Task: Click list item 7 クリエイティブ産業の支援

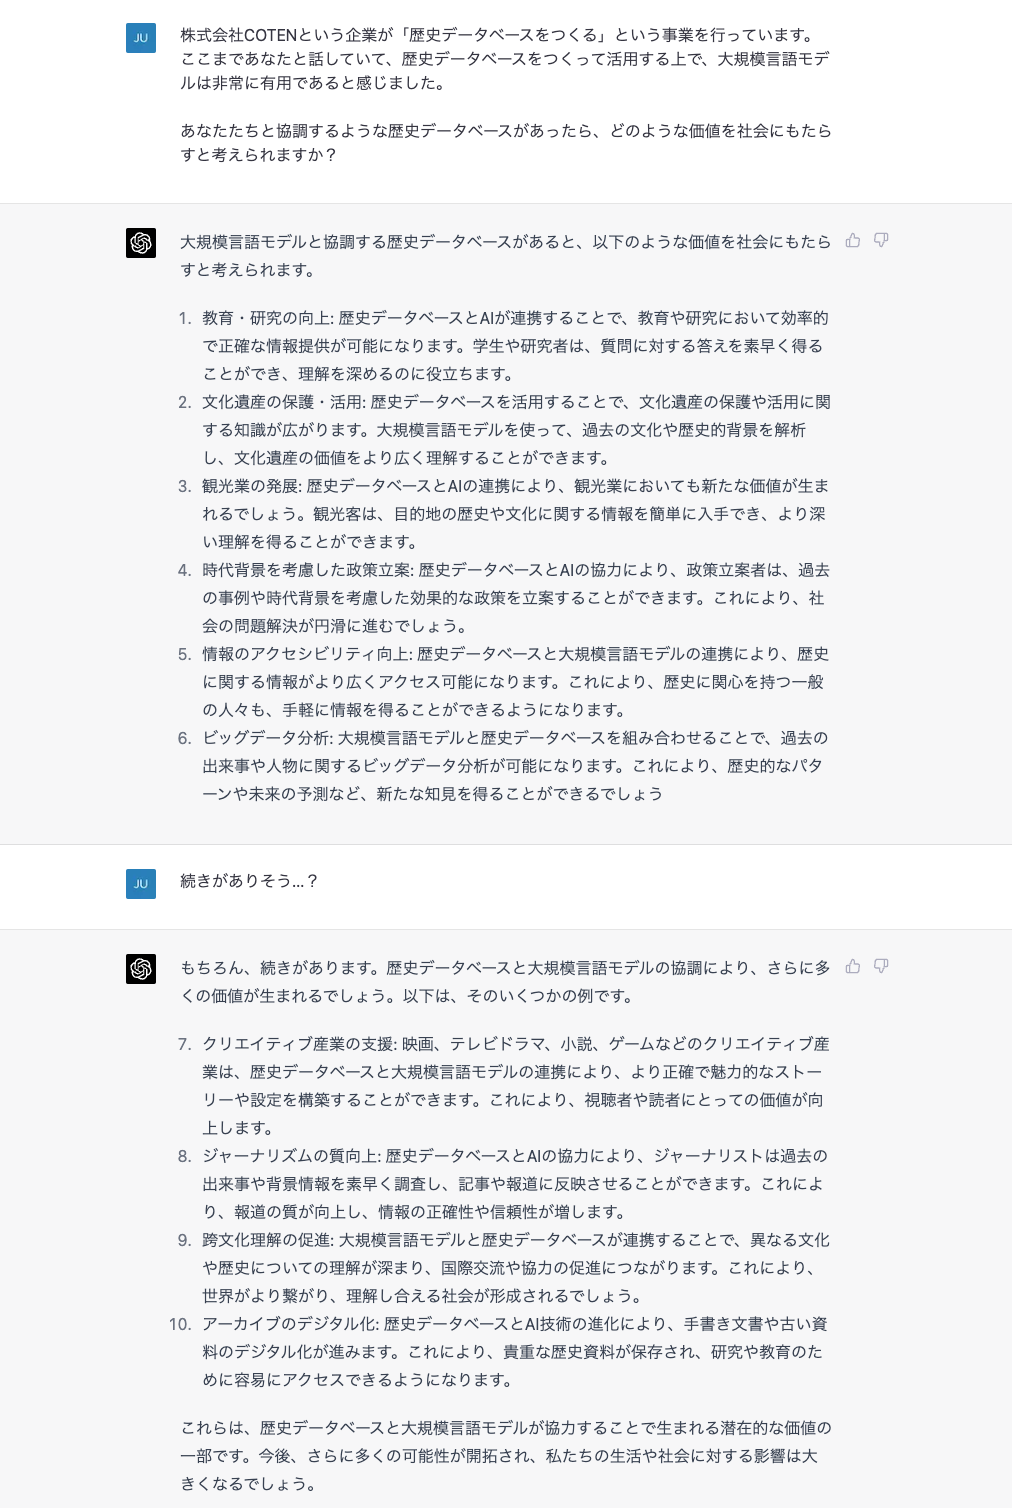Action: pos(504,1086)
